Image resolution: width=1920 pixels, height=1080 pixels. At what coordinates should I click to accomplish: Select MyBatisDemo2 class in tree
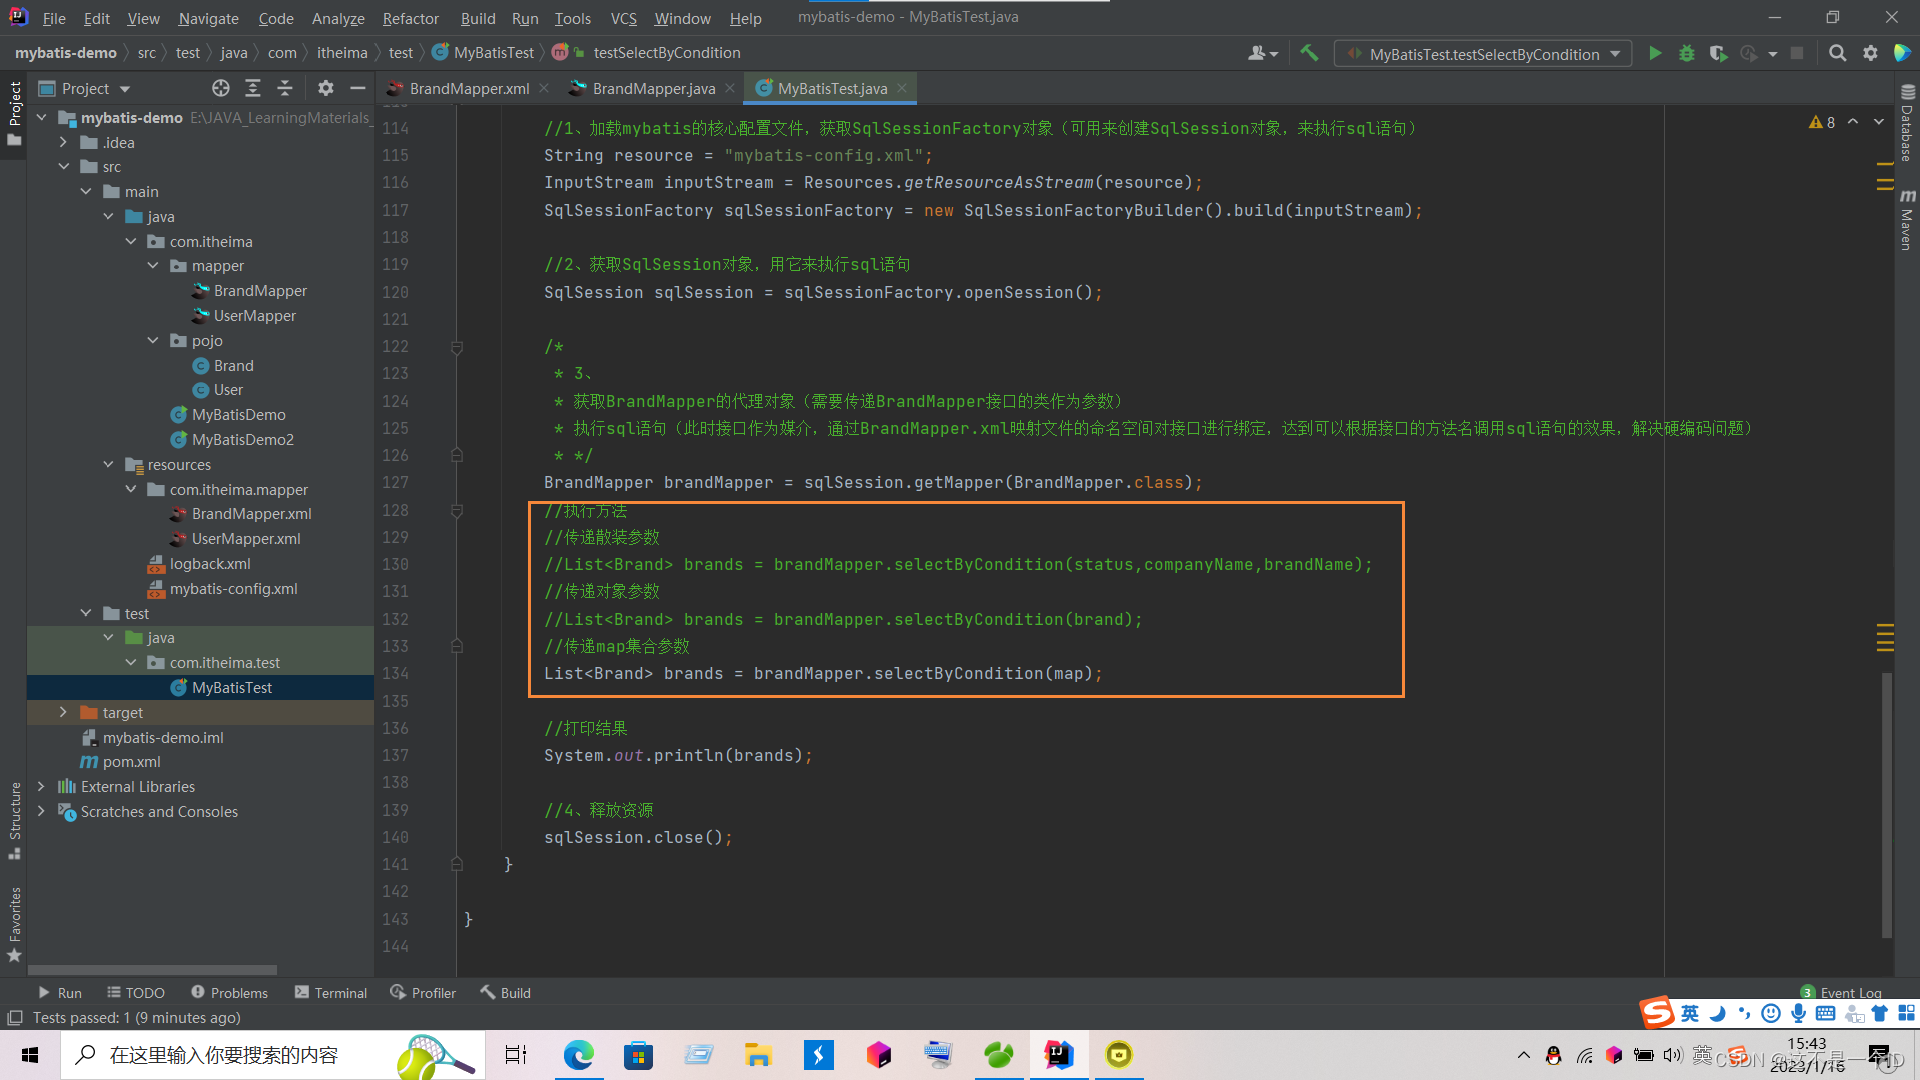(242, 440)
